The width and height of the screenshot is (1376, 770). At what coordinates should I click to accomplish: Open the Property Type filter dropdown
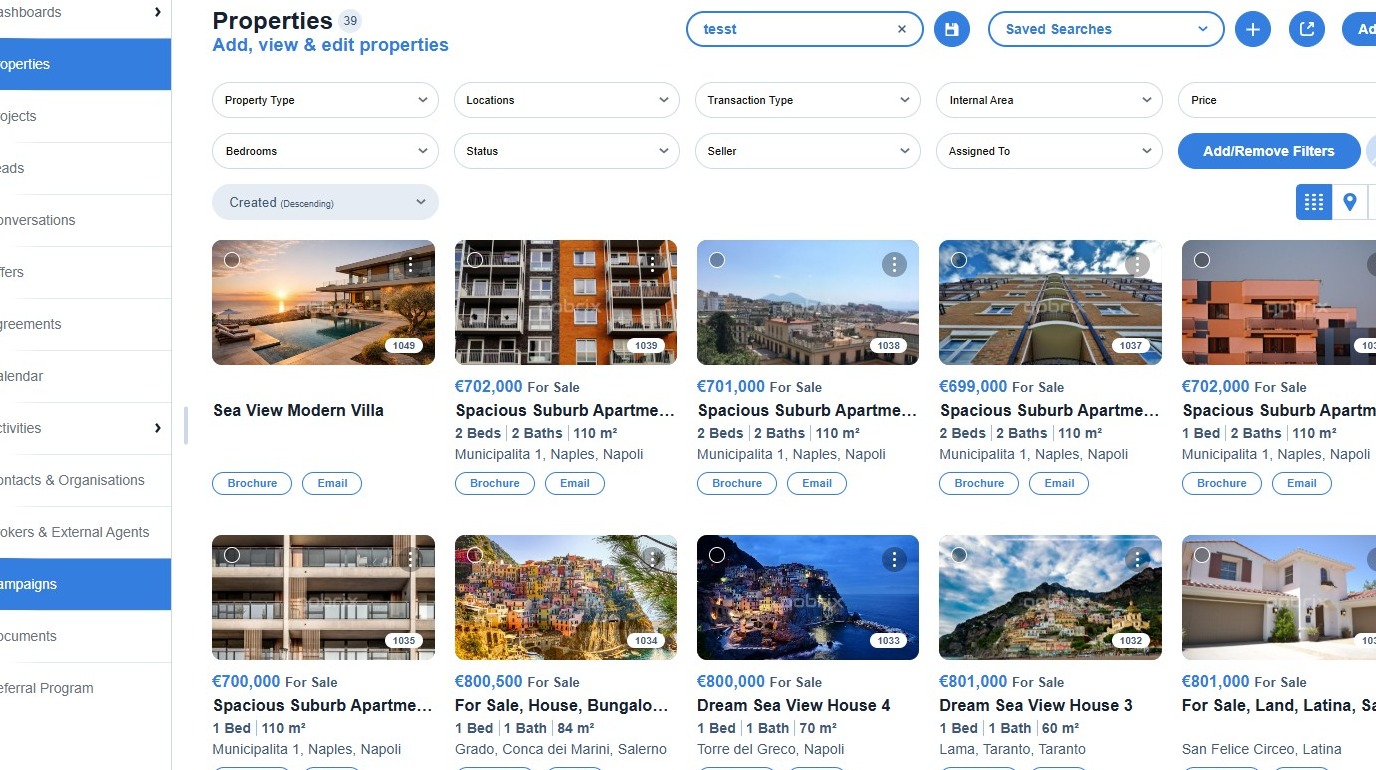pos(325,100)
